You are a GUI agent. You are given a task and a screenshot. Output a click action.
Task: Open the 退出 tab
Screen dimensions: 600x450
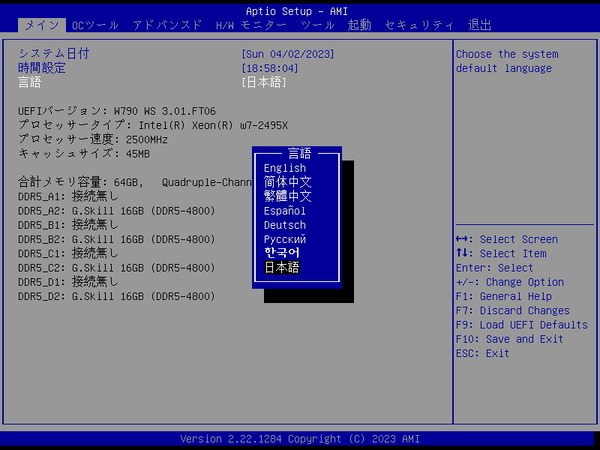479,25
